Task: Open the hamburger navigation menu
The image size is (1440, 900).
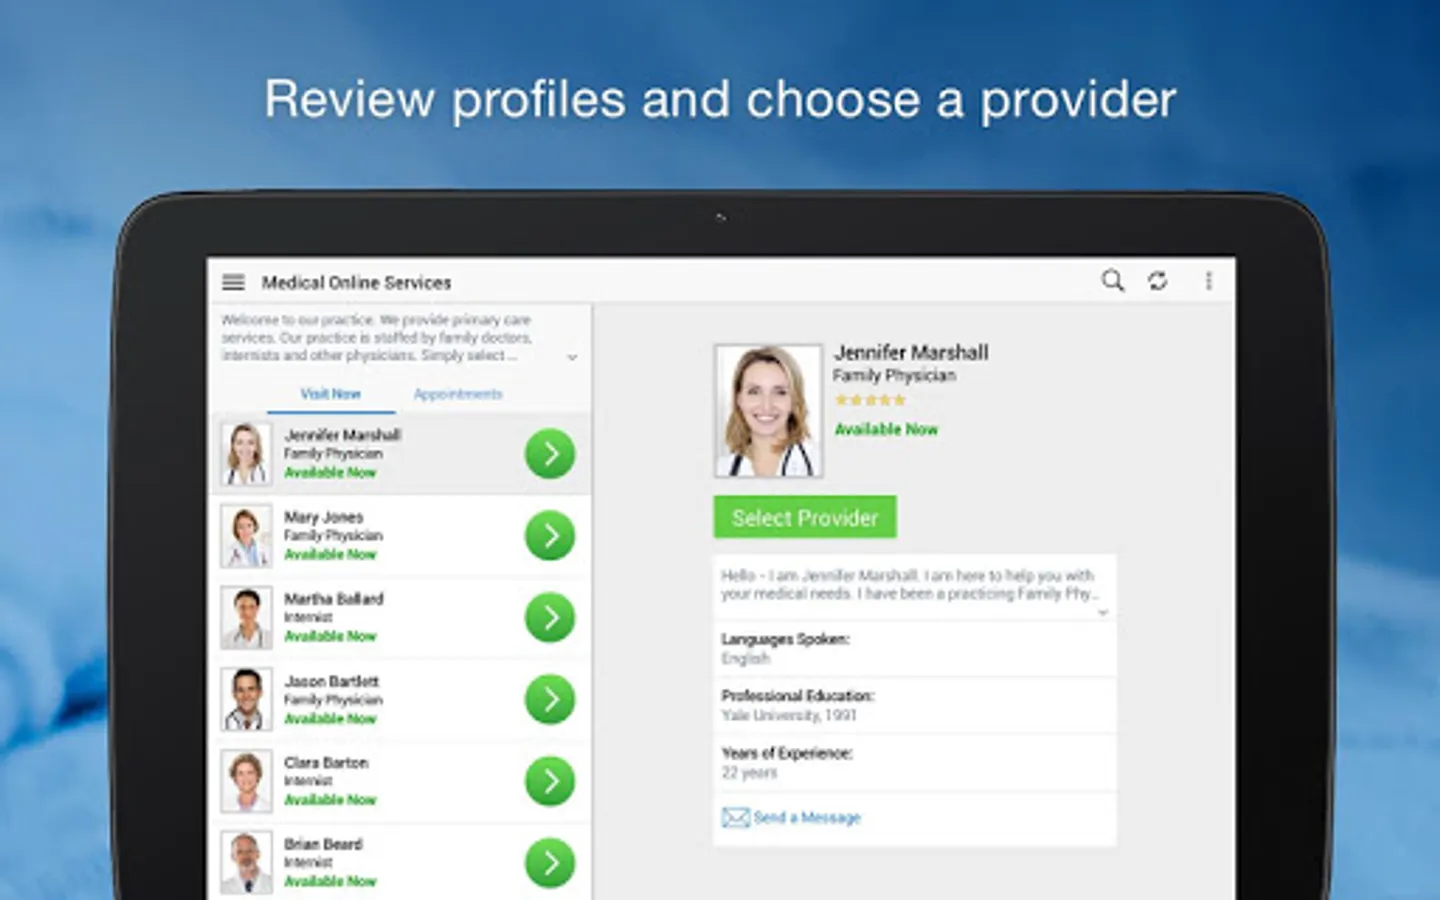Action: (x=233, y=282)
